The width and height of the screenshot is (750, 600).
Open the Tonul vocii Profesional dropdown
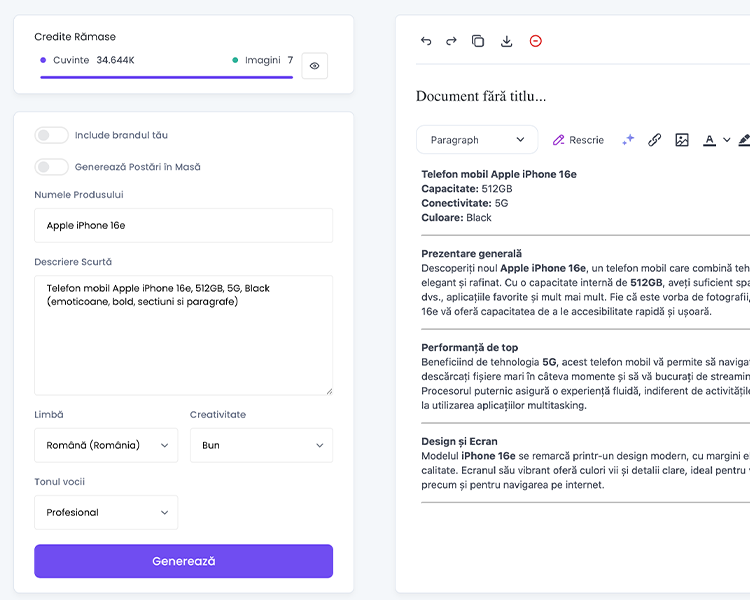pyautogui.click(x=106, y=512)
